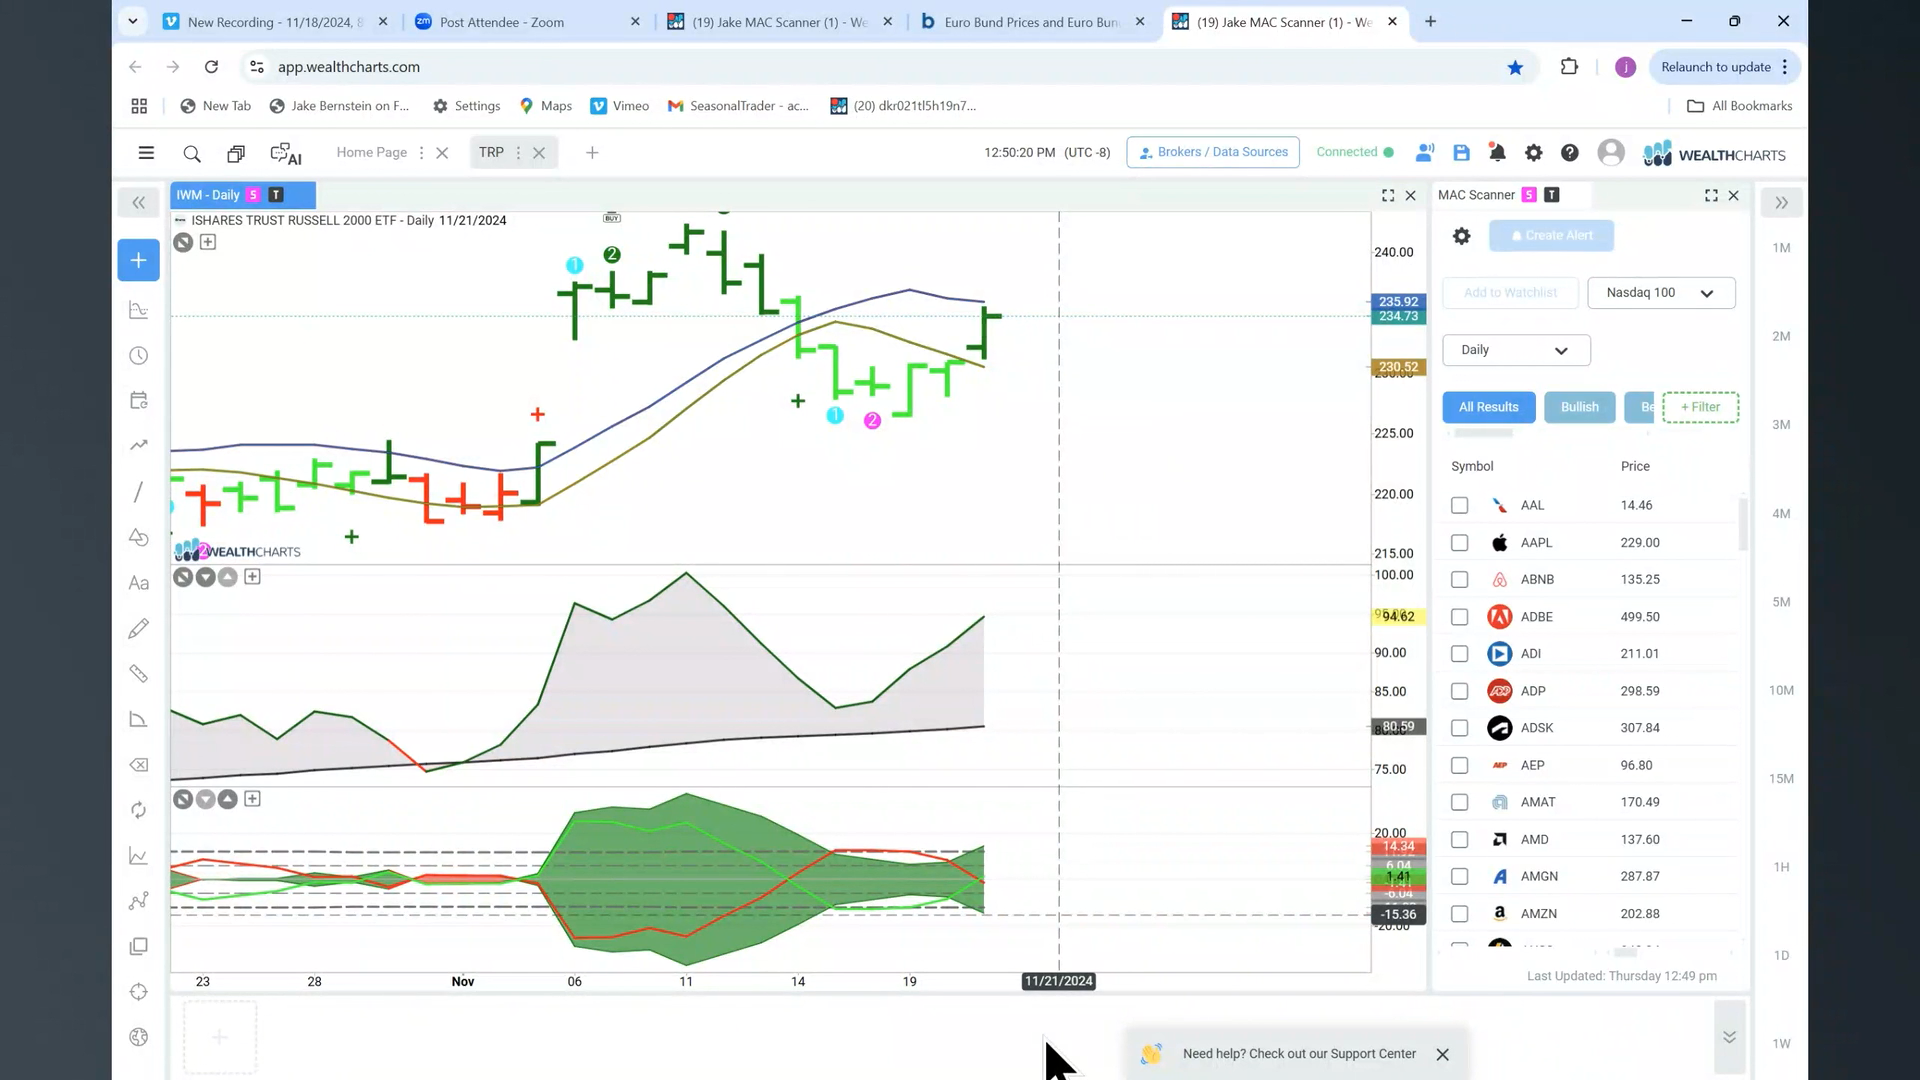Add a new workspace tab
The height and width of the screenshot is (1080, 1920).
click(592, 153)
